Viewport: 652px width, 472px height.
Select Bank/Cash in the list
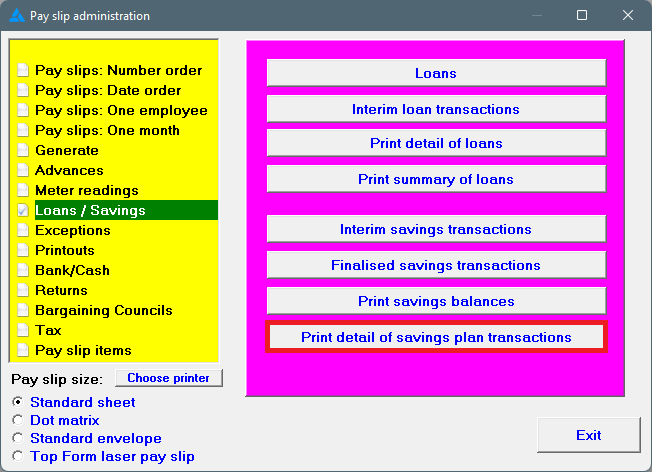coord(72,270)
